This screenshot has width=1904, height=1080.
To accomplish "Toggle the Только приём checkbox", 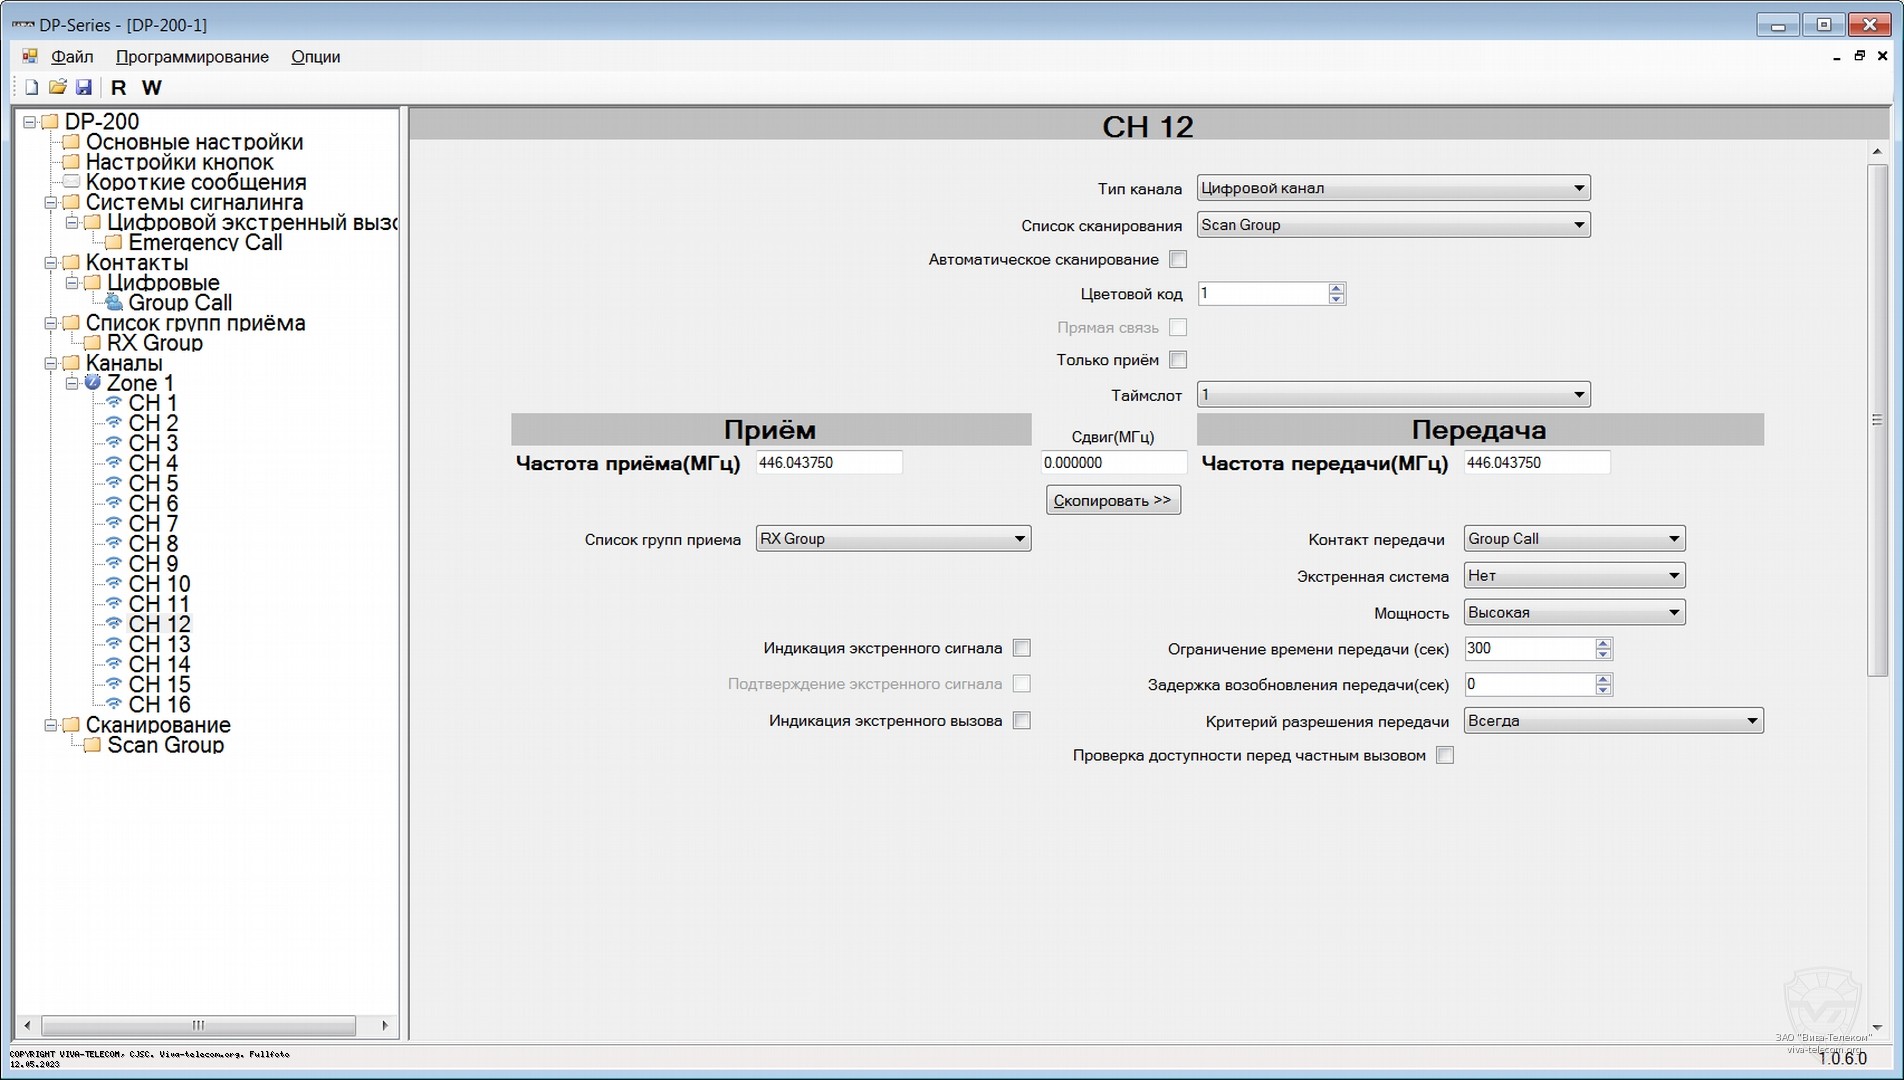I will tap(1178, 360).
